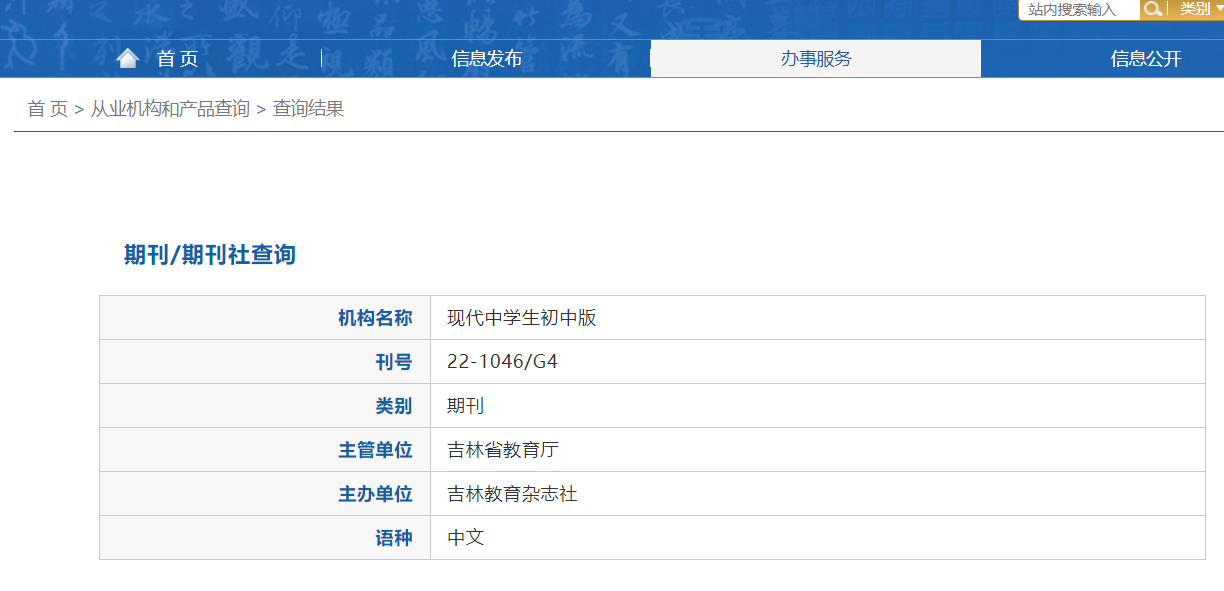This screenshot has height=591, width=1224.
Task: Select the value 吉林省教育厅
Action: click(502, 450)
